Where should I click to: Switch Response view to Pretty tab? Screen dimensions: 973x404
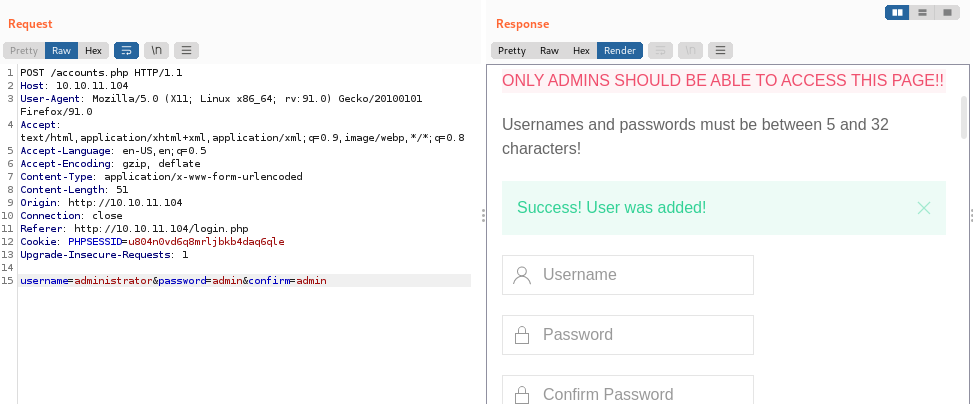pos(512,51)
